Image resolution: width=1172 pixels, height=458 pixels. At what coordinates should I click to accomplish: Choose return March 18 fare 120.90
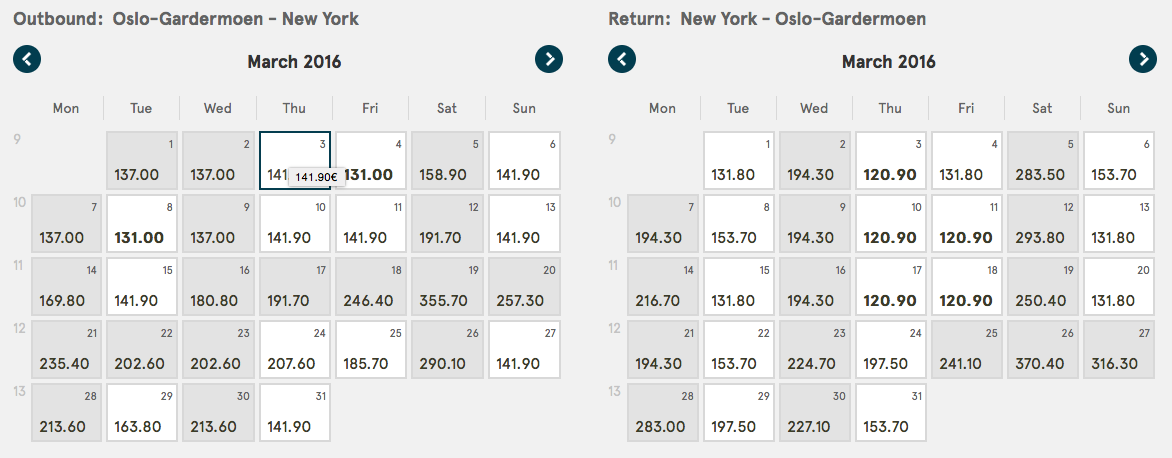click(x=966, y=287)
